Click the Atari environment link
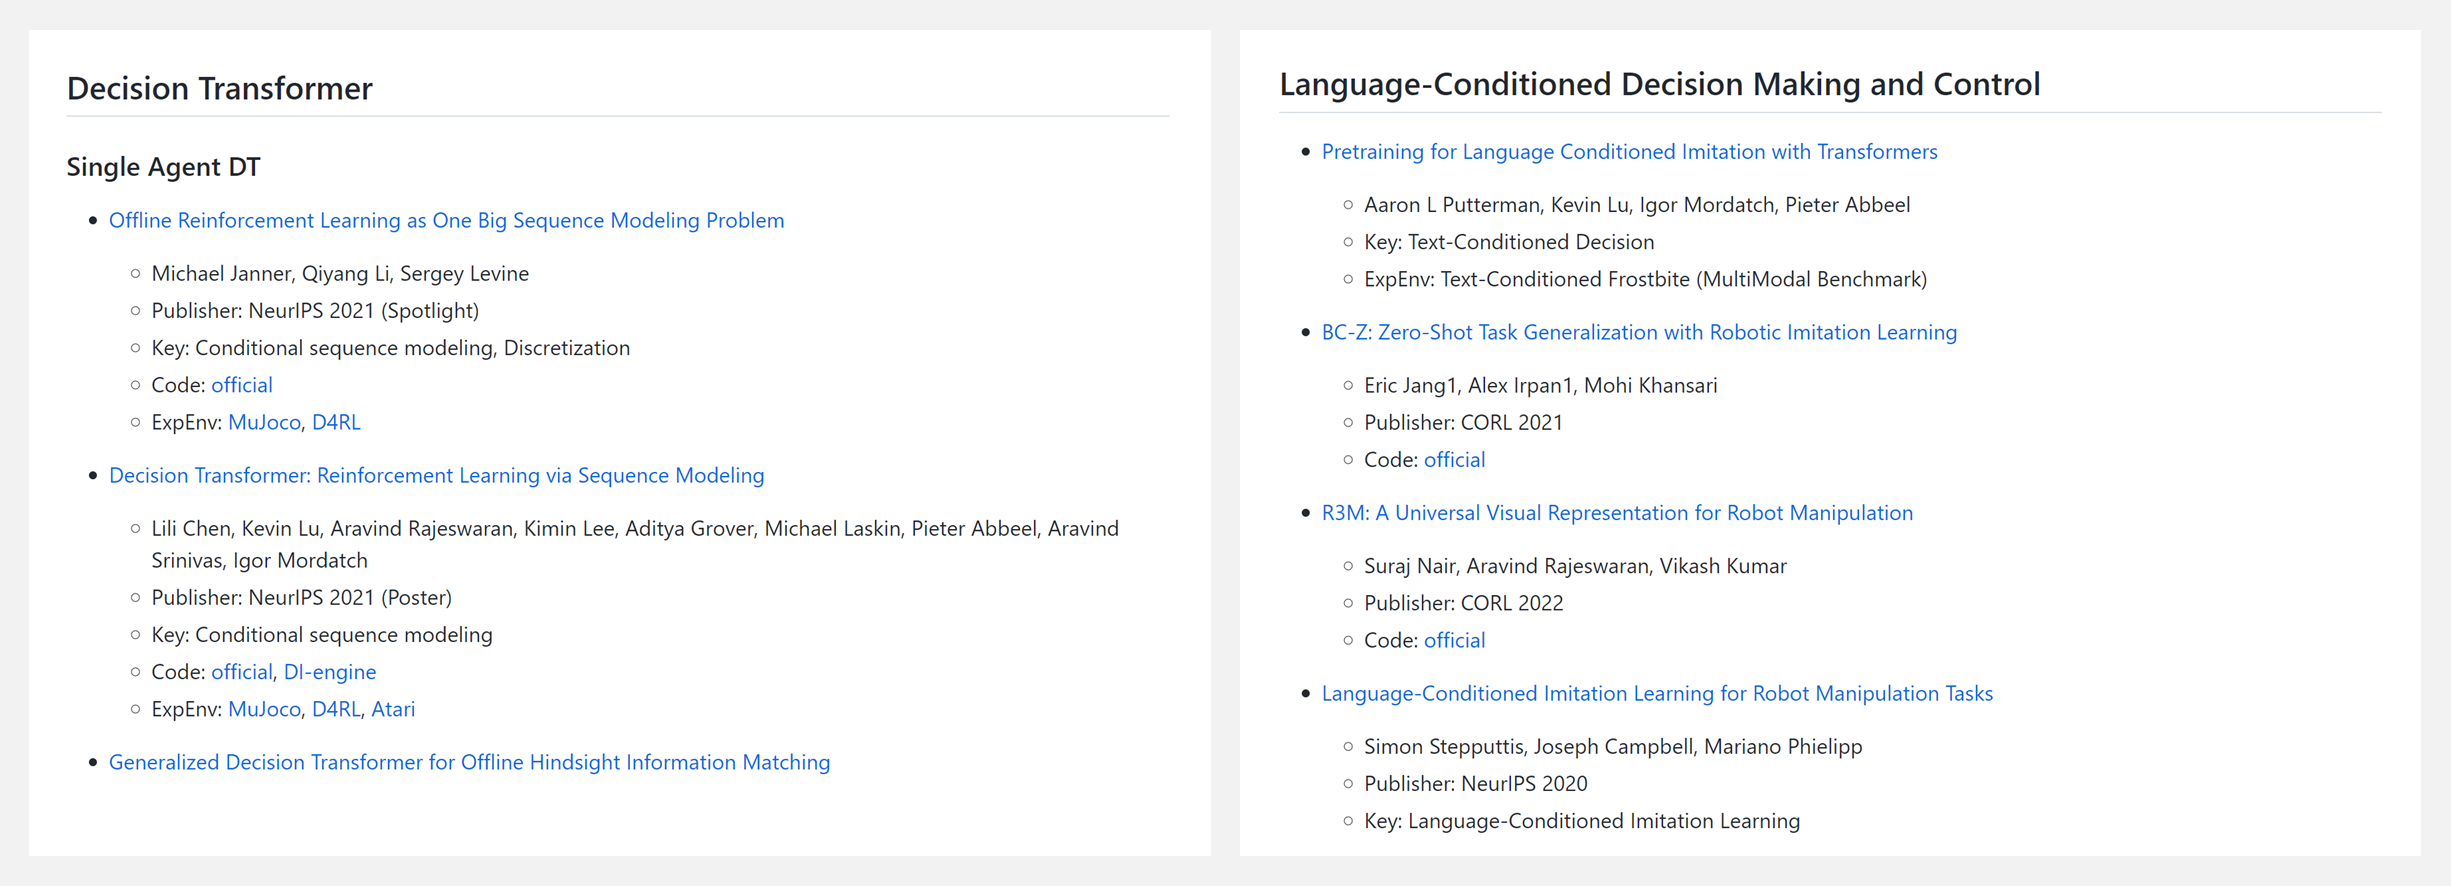The height and width of the screenshot is (886, 2451). (393, 709)
